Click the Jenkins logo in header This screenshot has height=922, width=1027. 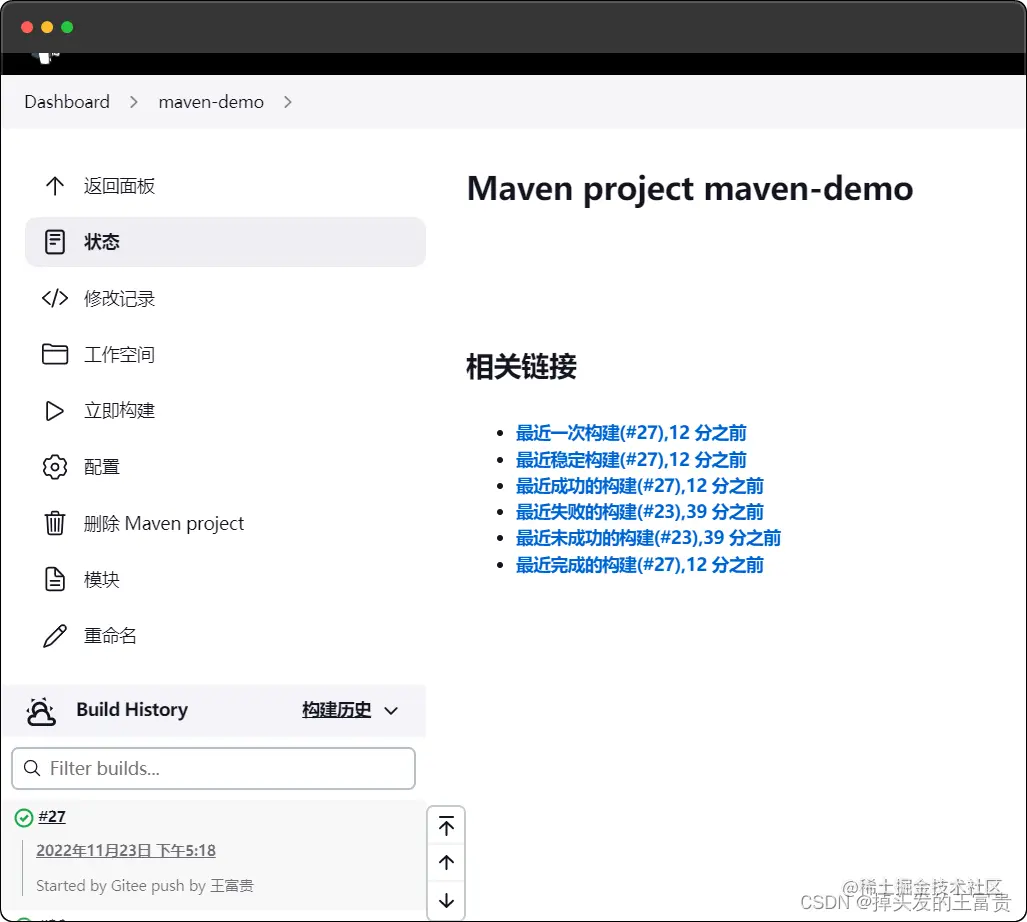click(46, 58)
